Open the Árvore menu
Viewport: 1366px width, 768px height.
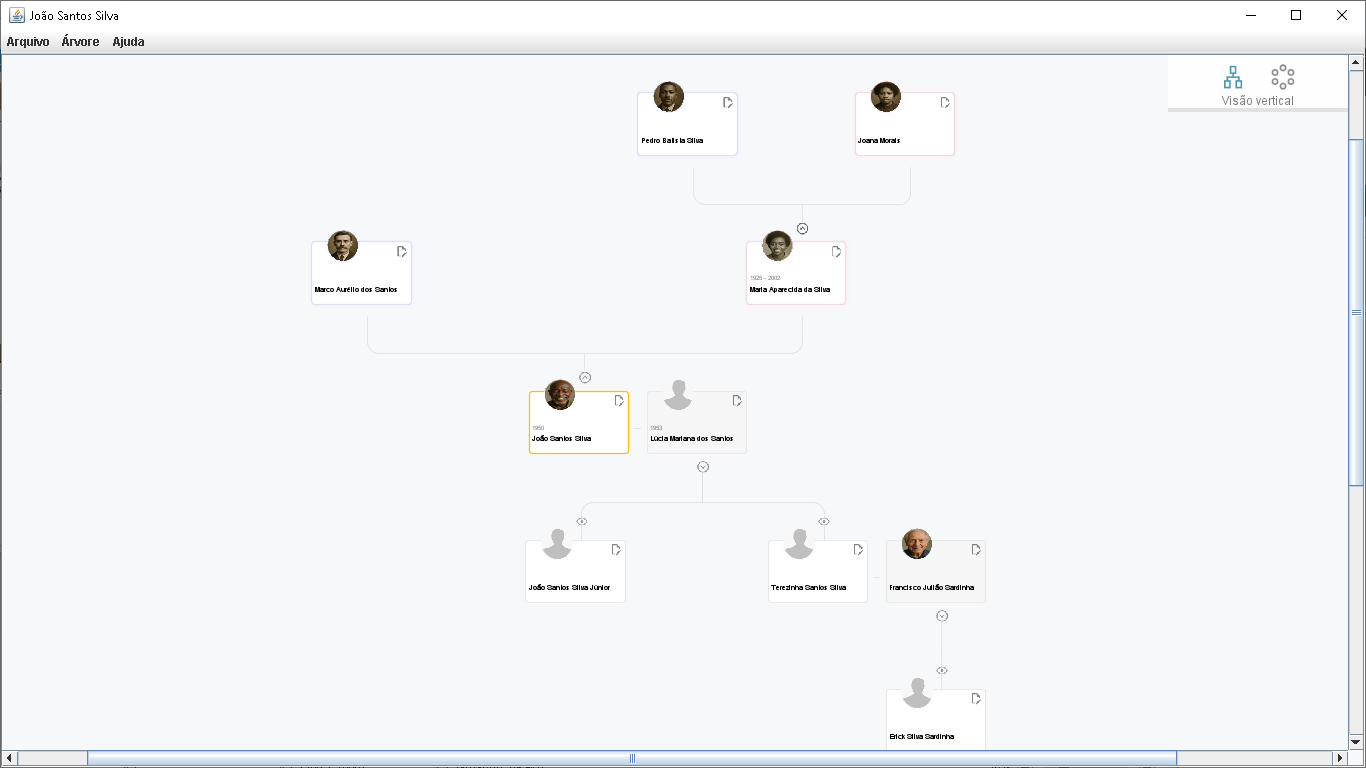click(x=80, y=41)
